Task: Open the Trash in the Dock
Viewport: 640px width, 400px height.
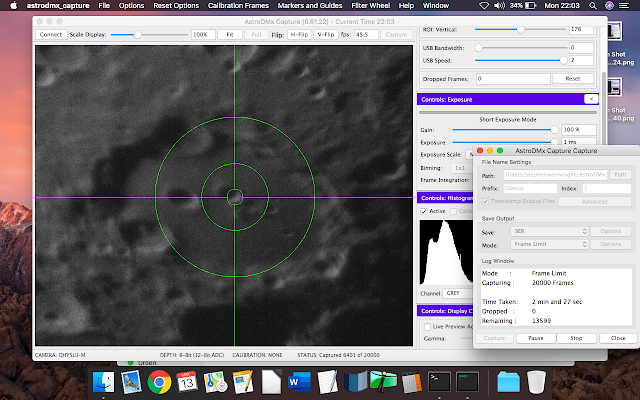Action: pyautogui.click(x=536, y=382)
